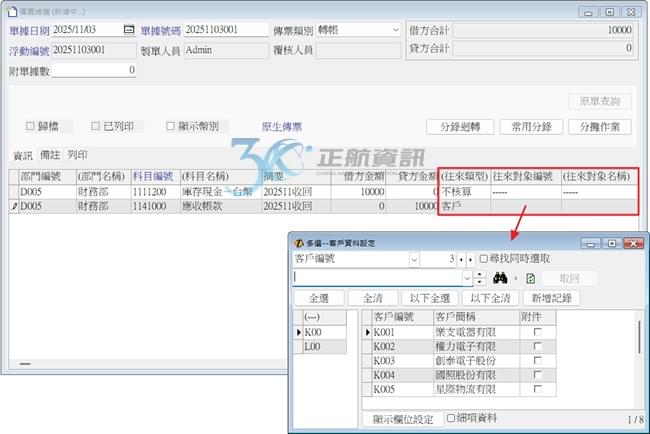Tick the 附件 checkbox for K002
This screenshot has width=650, height=434.
[537, 346]
